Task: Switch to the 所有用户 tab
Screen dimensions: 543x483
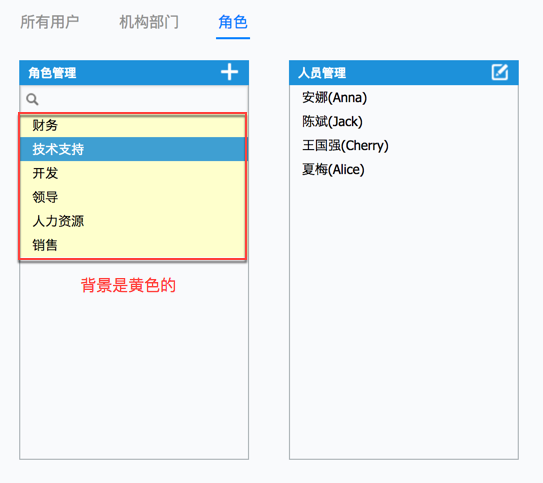Action: tap(50, 22)
